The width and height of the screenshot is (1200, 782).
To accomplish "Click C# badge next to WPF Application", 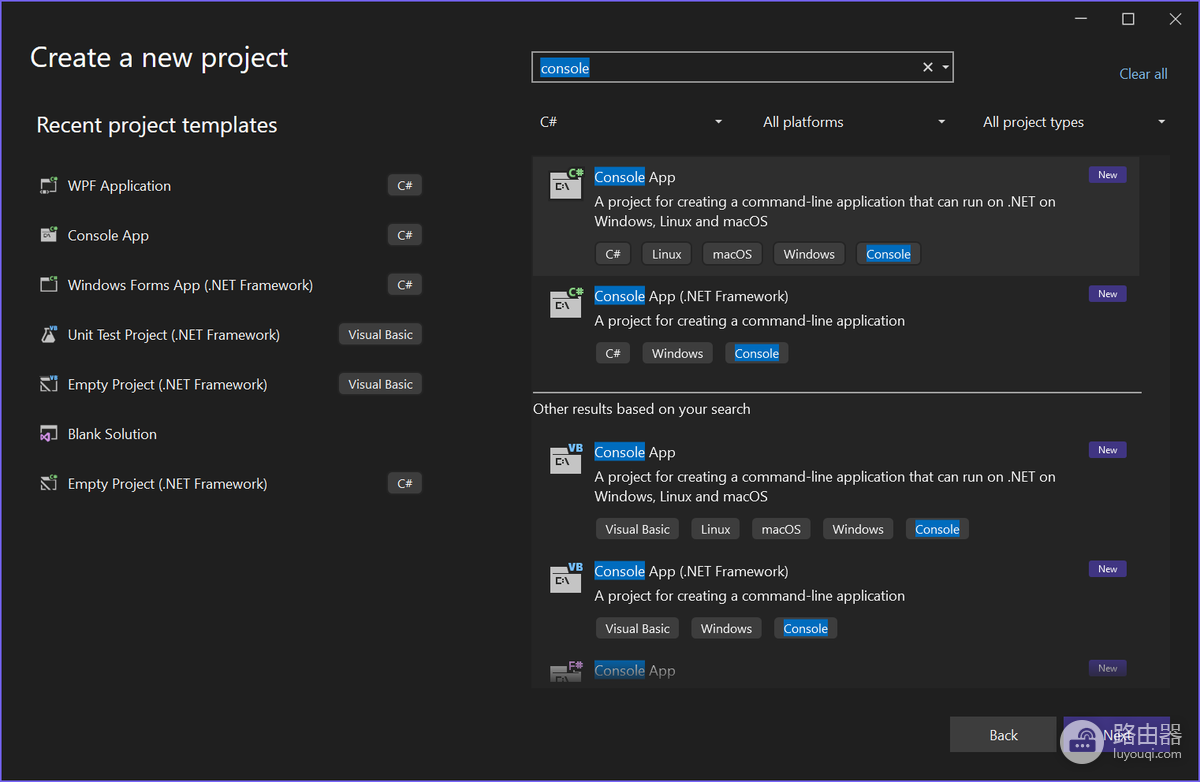I will 405,185.
